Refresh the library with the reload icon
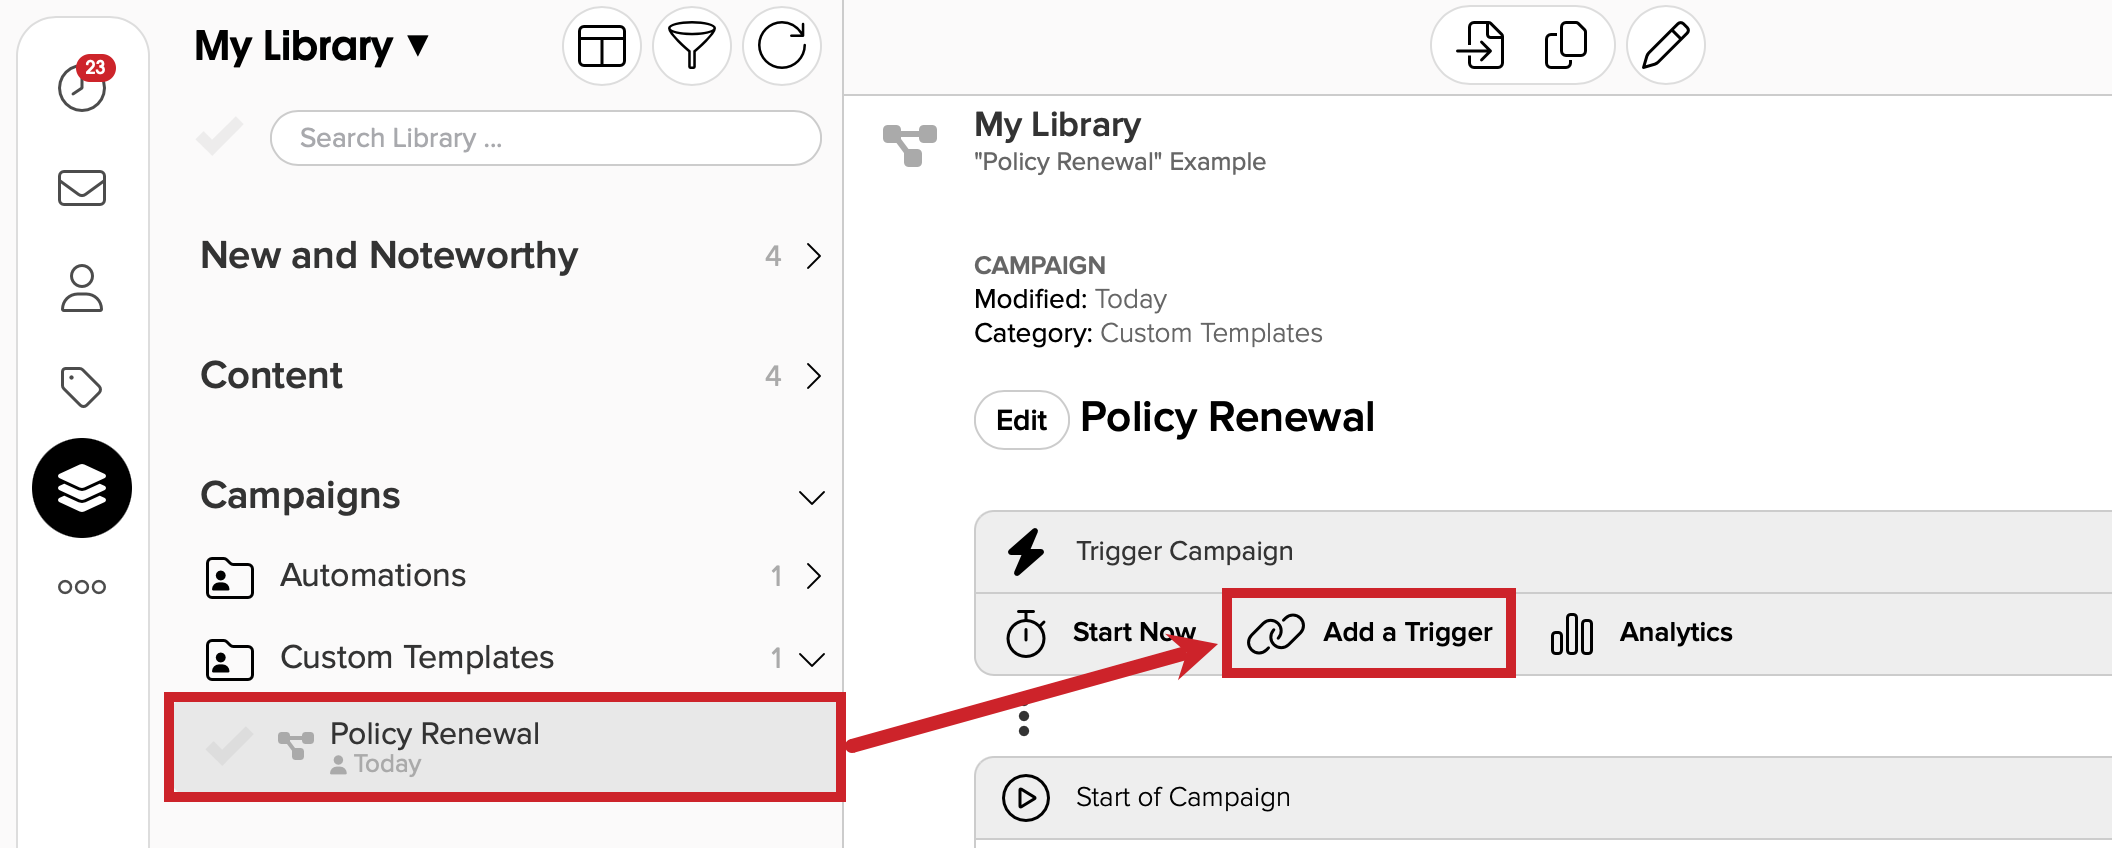The width and height of the screenshot is (2112, 848). (x=782, y=46)
